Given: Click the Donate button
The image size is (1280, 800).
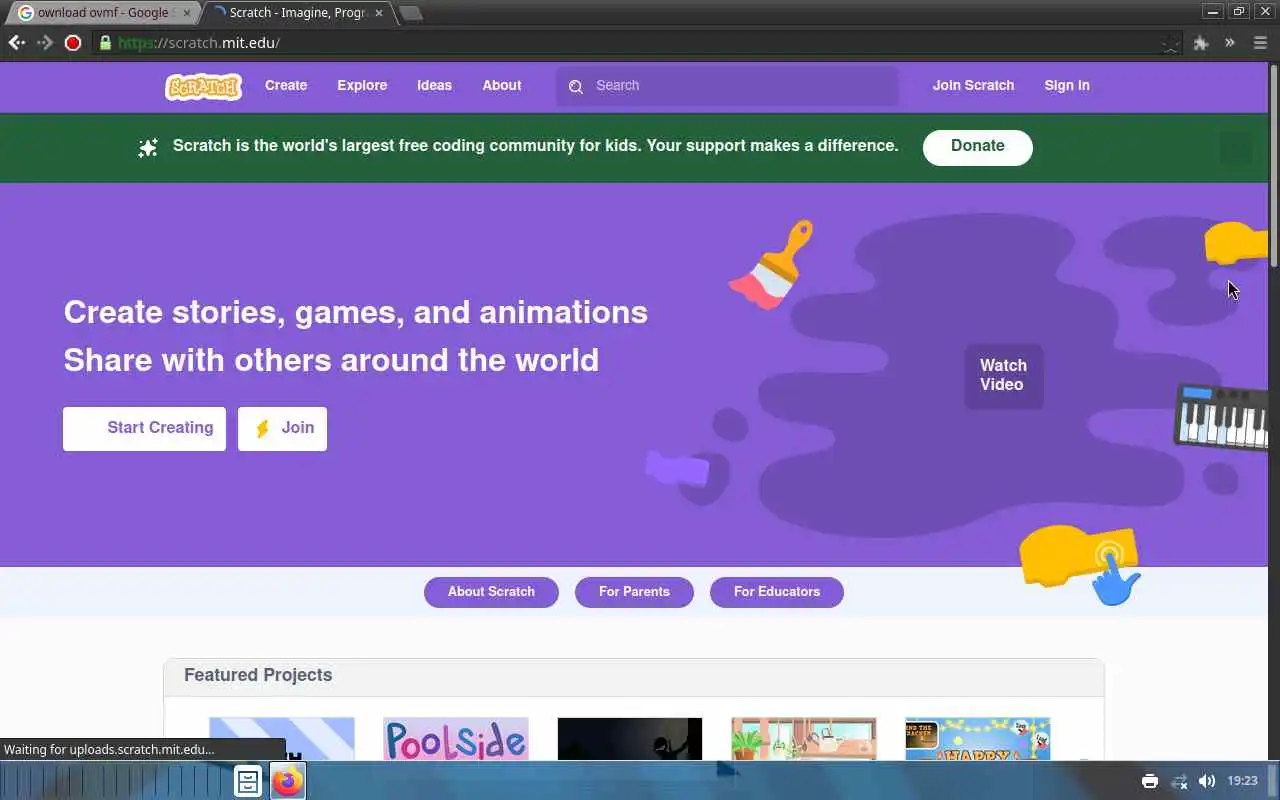Looking at the screenshot, I should 977,147.
